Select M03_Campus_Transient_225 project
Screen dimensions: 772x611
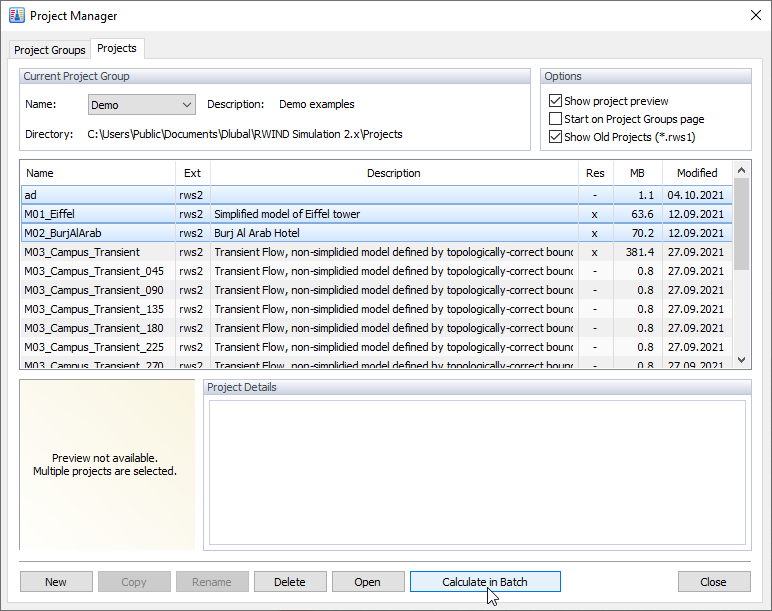click(377, 347)
